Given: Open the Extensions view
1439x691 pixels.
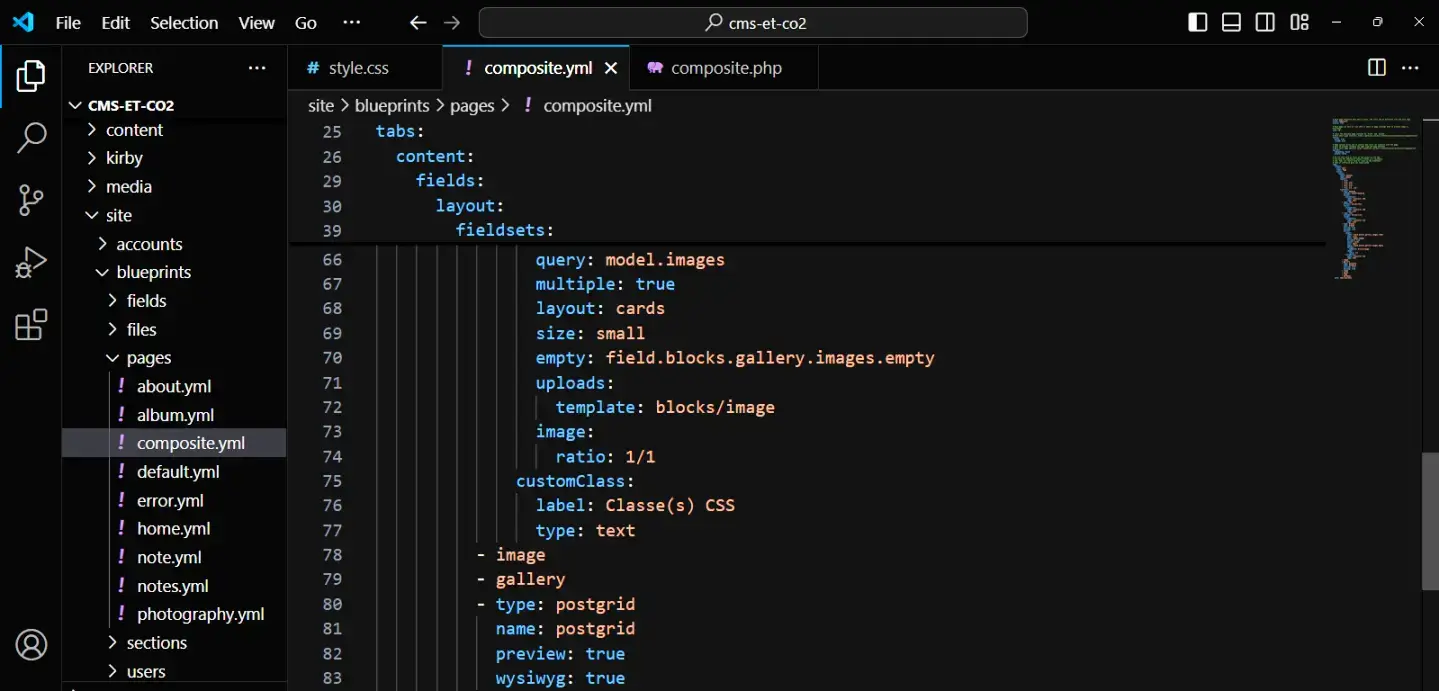Looking at the screenshot, I should tap(31, 325).
